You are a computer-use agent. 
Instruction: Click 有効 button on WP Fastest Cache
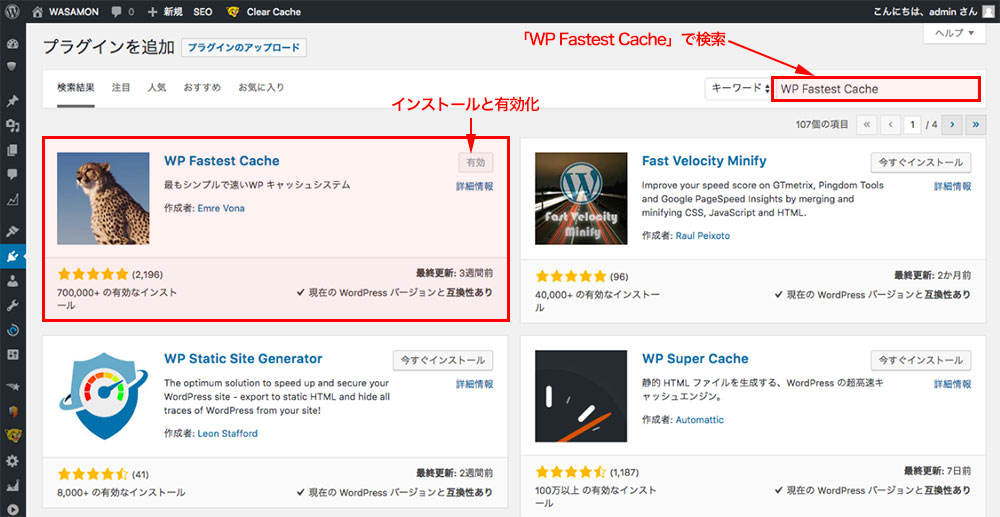476,163
